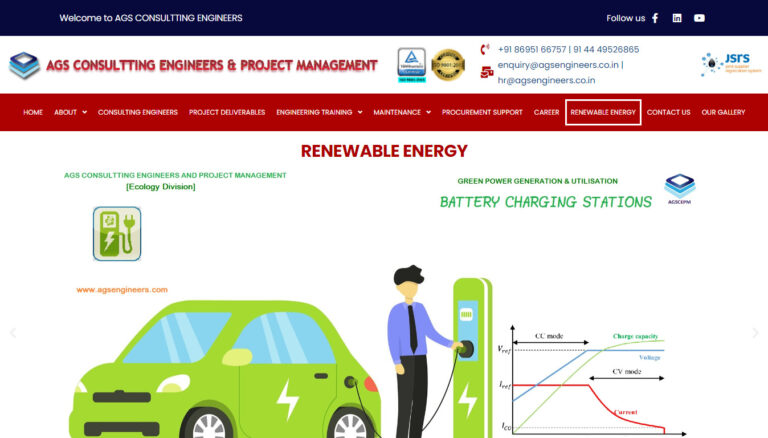Click the red email envelope icon
This screenshot has width=768, height=438.
click(x=486, y=73)
